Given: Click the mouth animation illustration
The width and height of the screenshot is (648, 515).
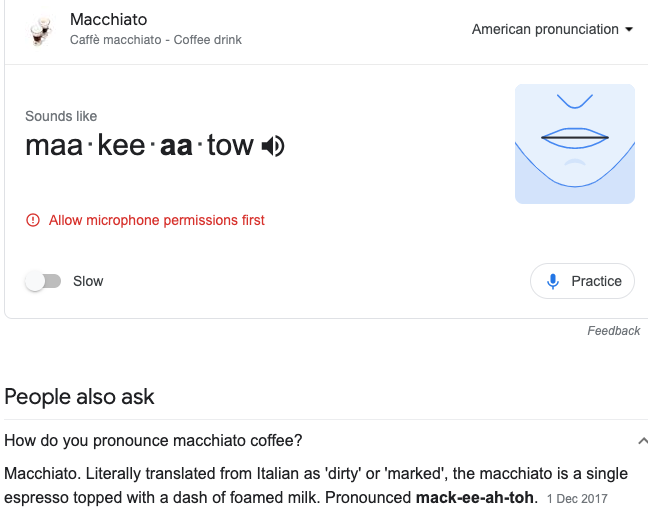Looking at the screenshot, I should coord(574,144).
